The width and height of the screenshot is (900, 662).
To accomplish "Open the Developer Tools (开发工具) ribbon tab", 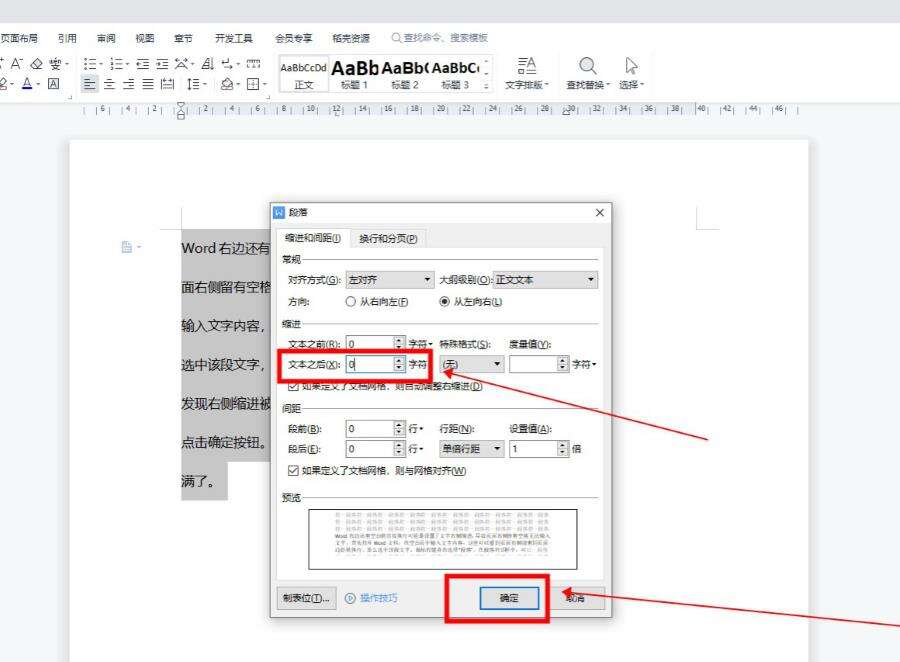I will tap(234, 38).
